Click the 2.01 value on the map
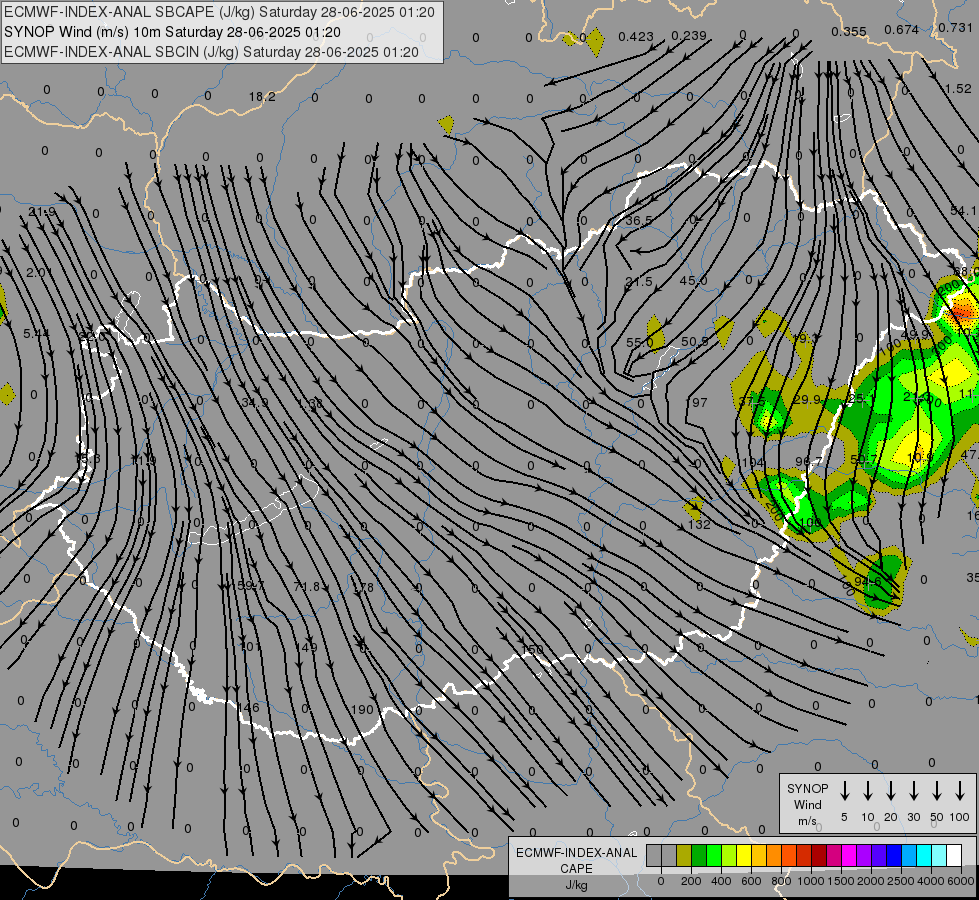 click(x=38, y=272)
